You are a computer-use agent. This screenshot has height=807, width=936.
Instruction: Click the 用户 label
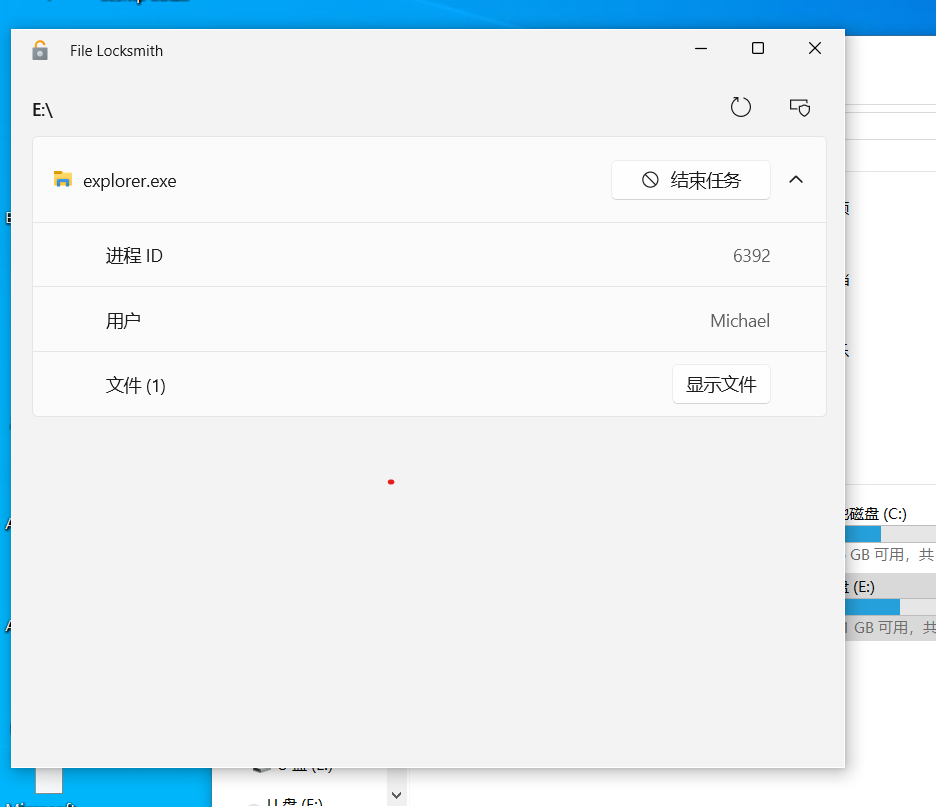coord(123,321)
